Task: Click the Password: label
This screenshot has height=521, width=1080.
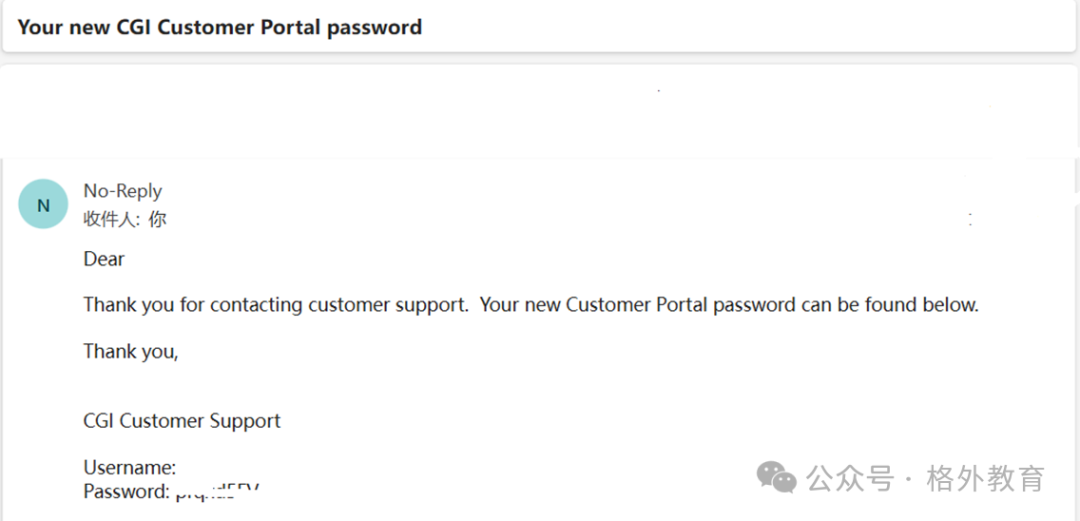Action: 126,491
